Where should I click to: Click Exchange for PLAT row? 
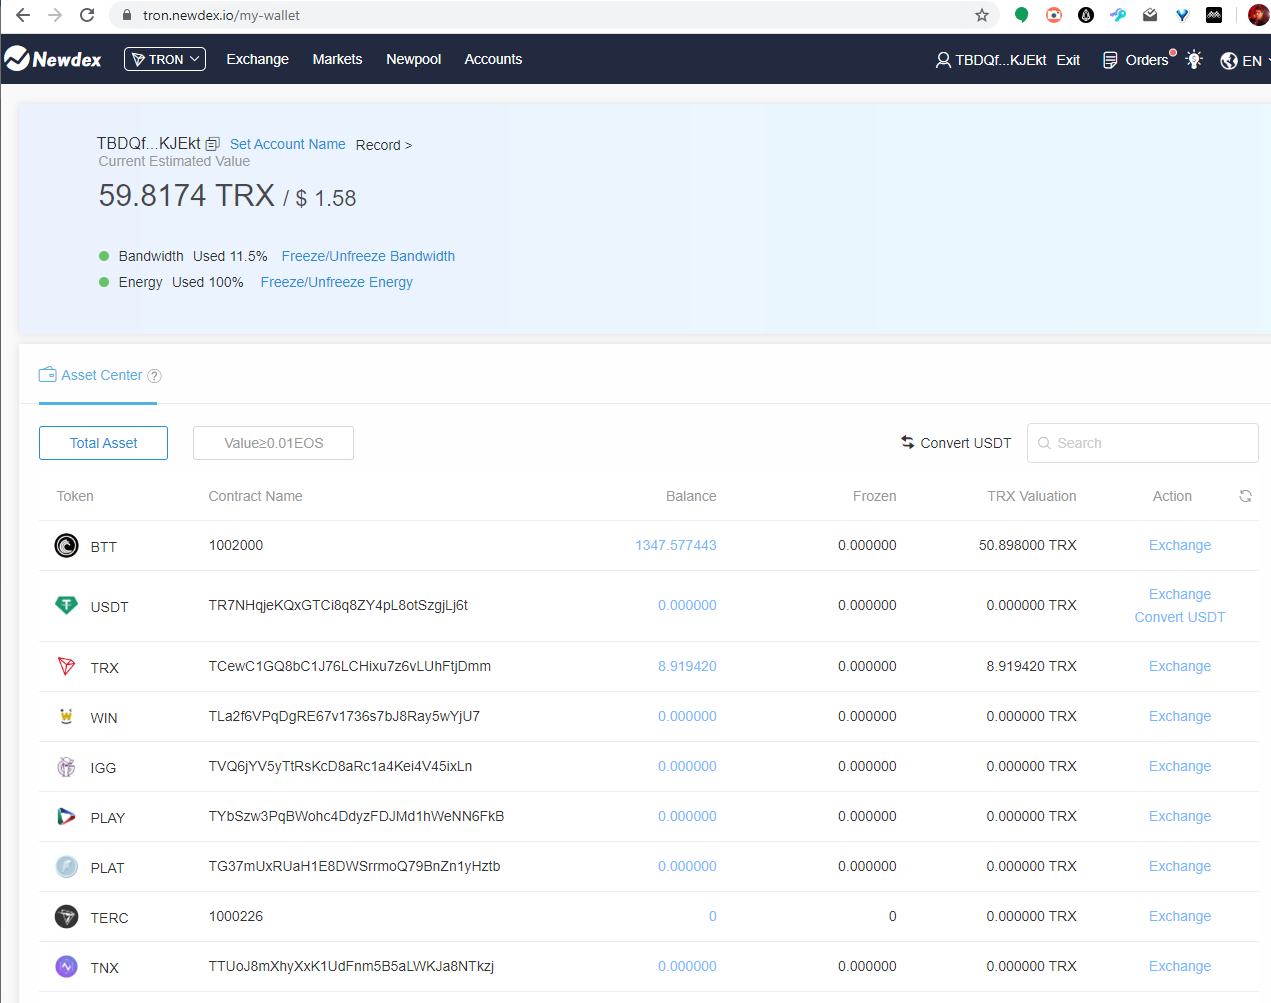[x=1179, y=866]
